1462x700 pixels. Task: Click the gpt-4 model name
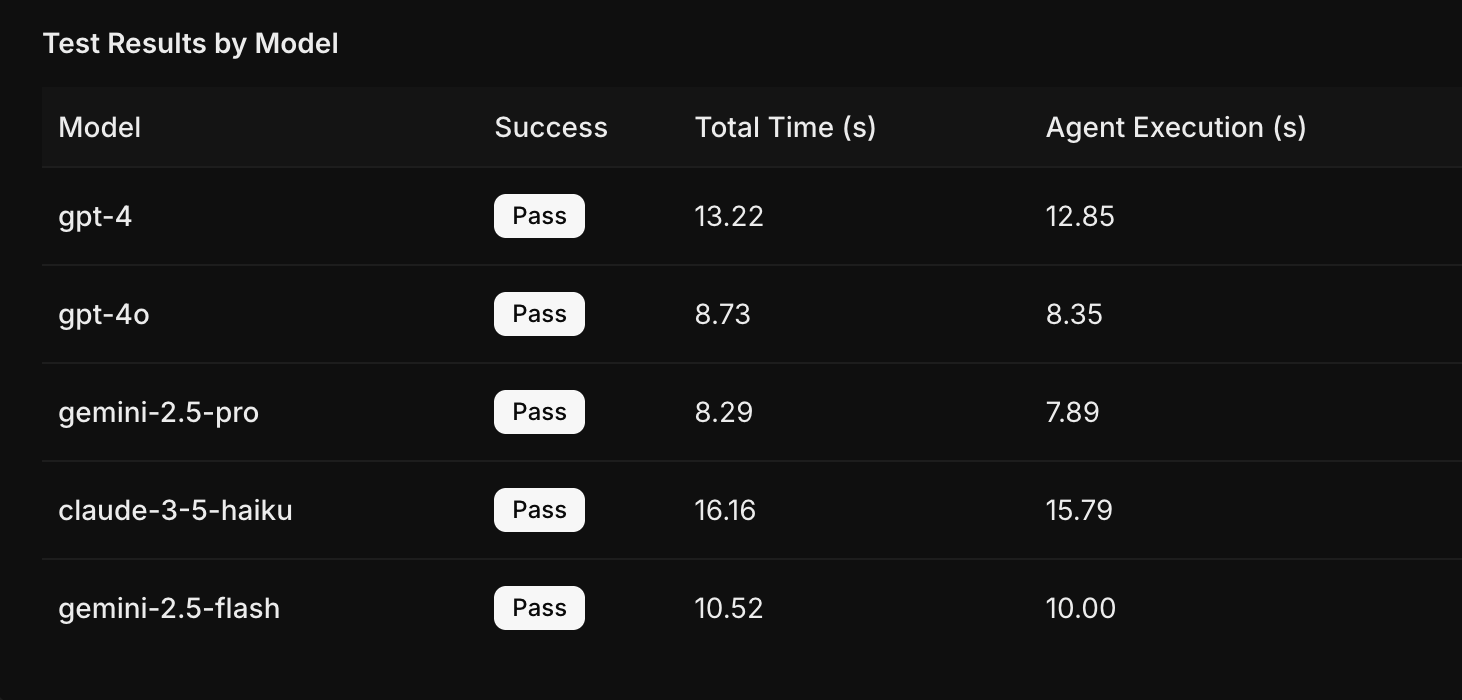click(95, 216)
